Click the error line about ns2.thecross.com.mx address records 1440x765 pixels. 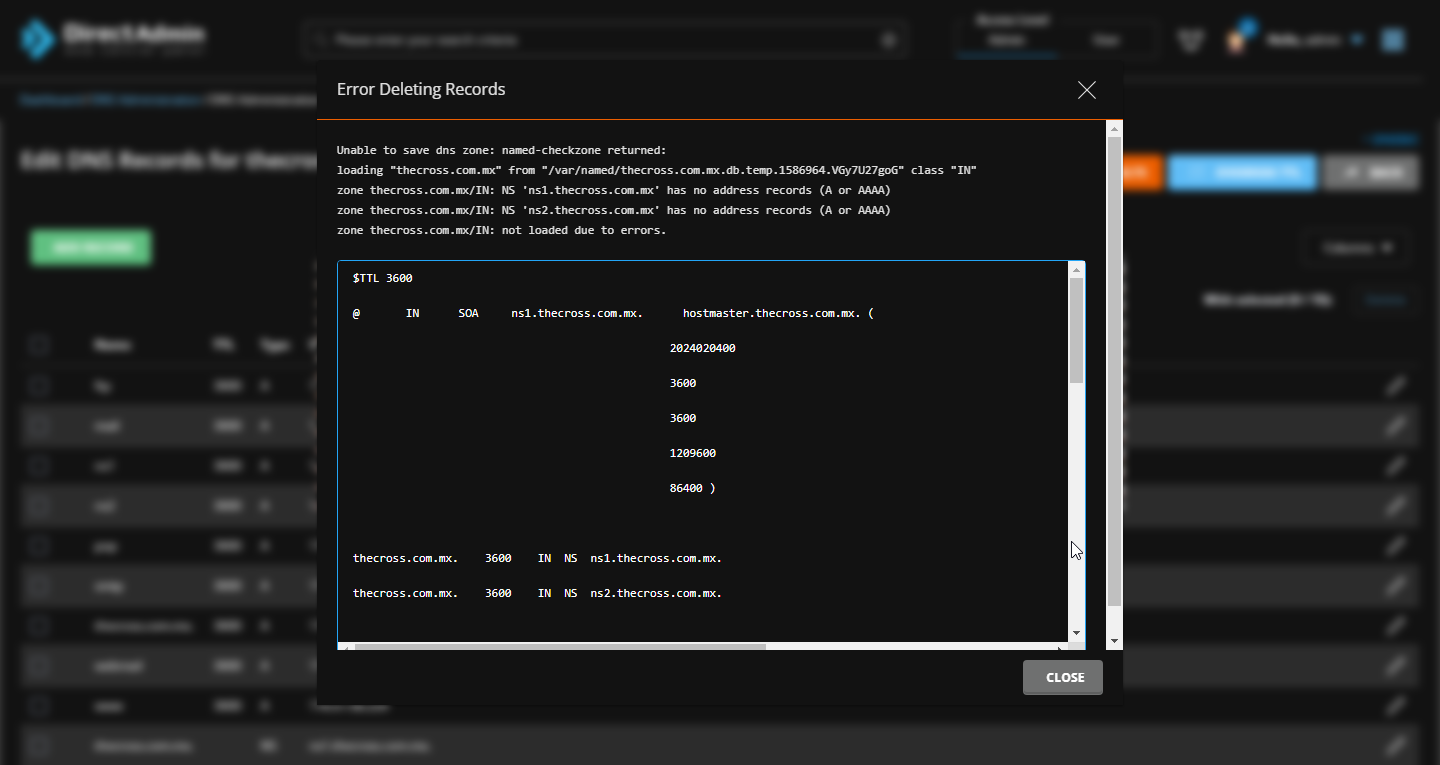pos(614,210)
